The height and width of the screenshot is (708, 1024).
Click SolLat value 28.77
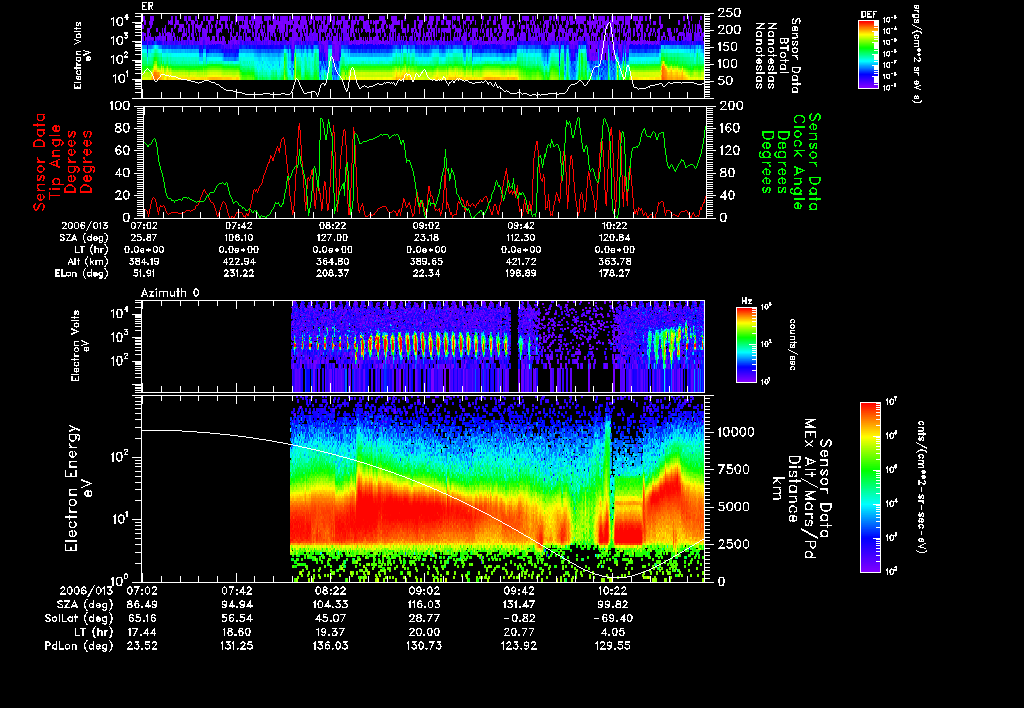(424, 618)
